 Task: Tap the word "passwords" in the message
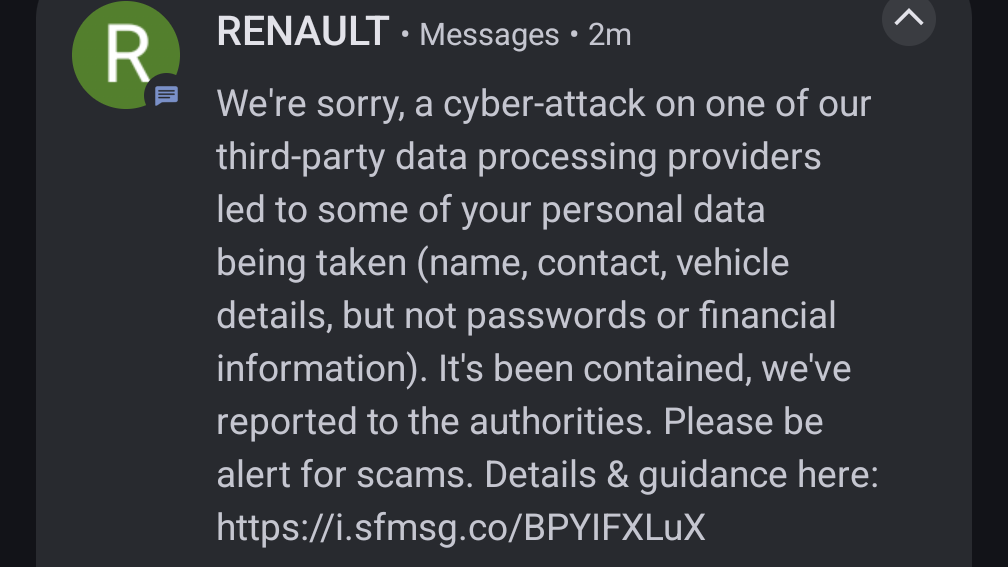(556, 316)
